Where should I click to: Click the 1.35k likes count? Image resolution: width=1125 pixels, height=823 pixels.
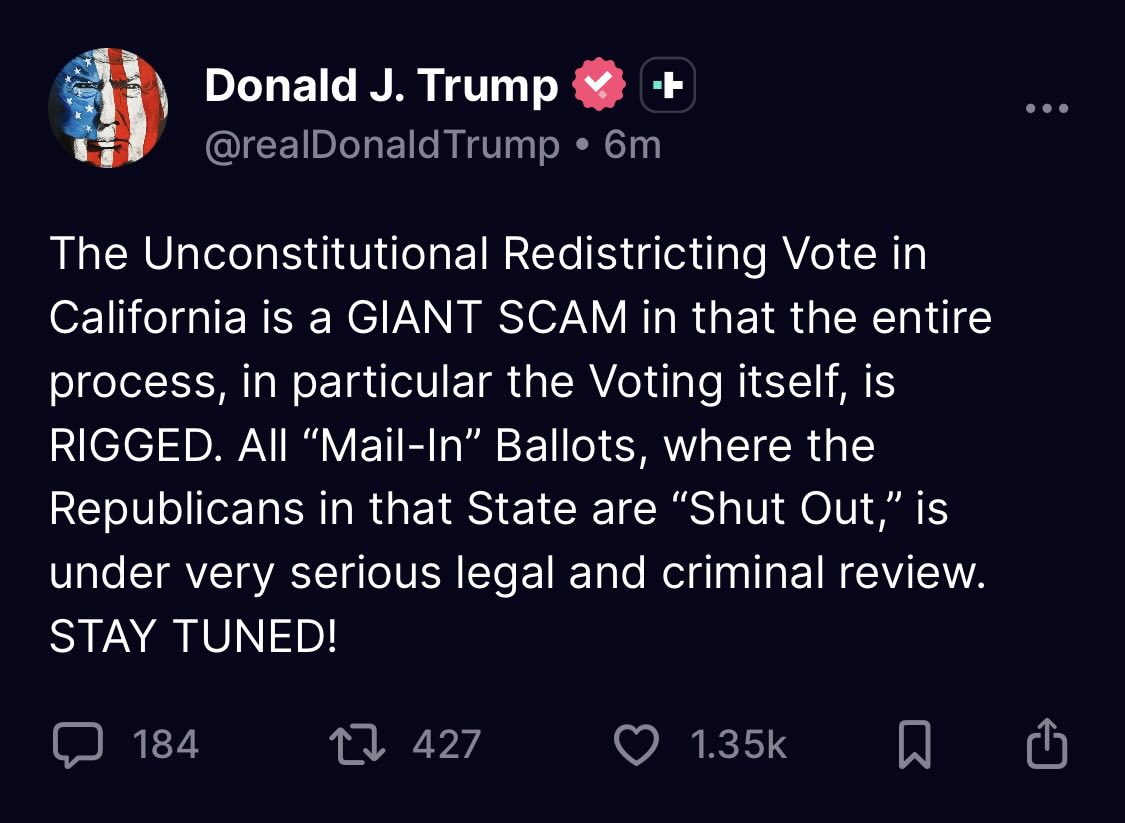(x=738, y=745)
